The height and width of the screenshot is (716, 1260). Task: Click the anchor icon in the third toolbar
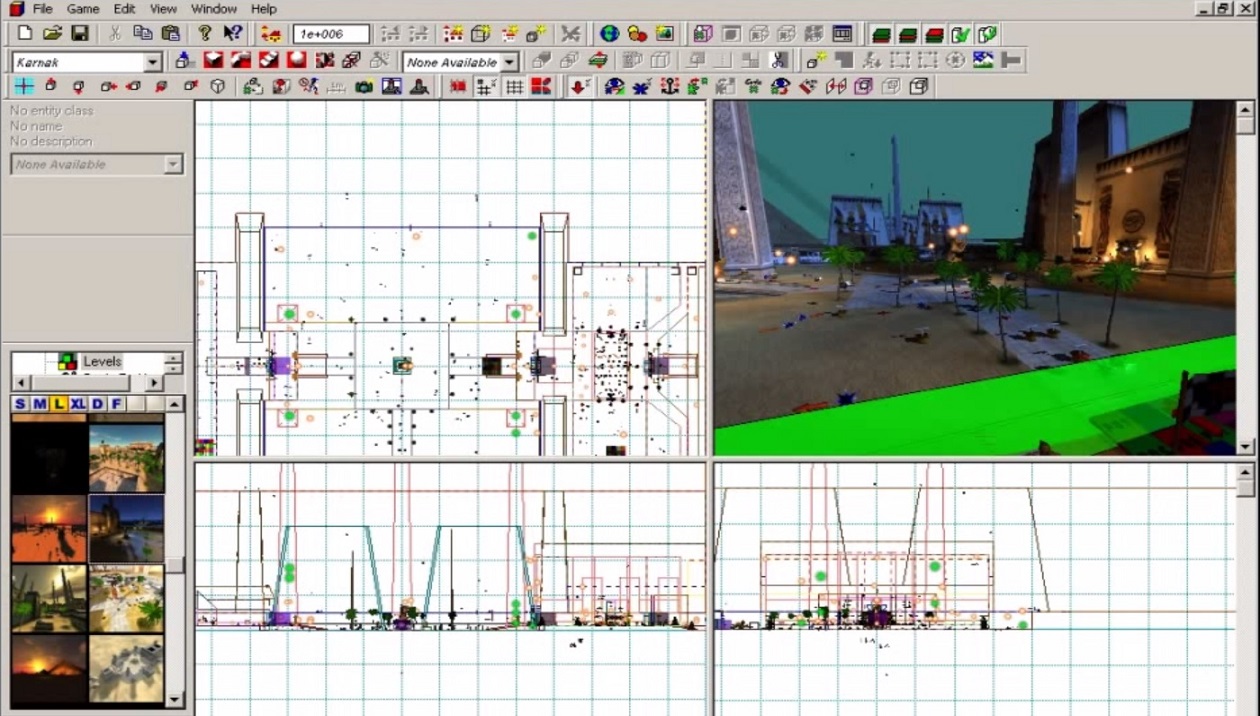tap(669, 87)
